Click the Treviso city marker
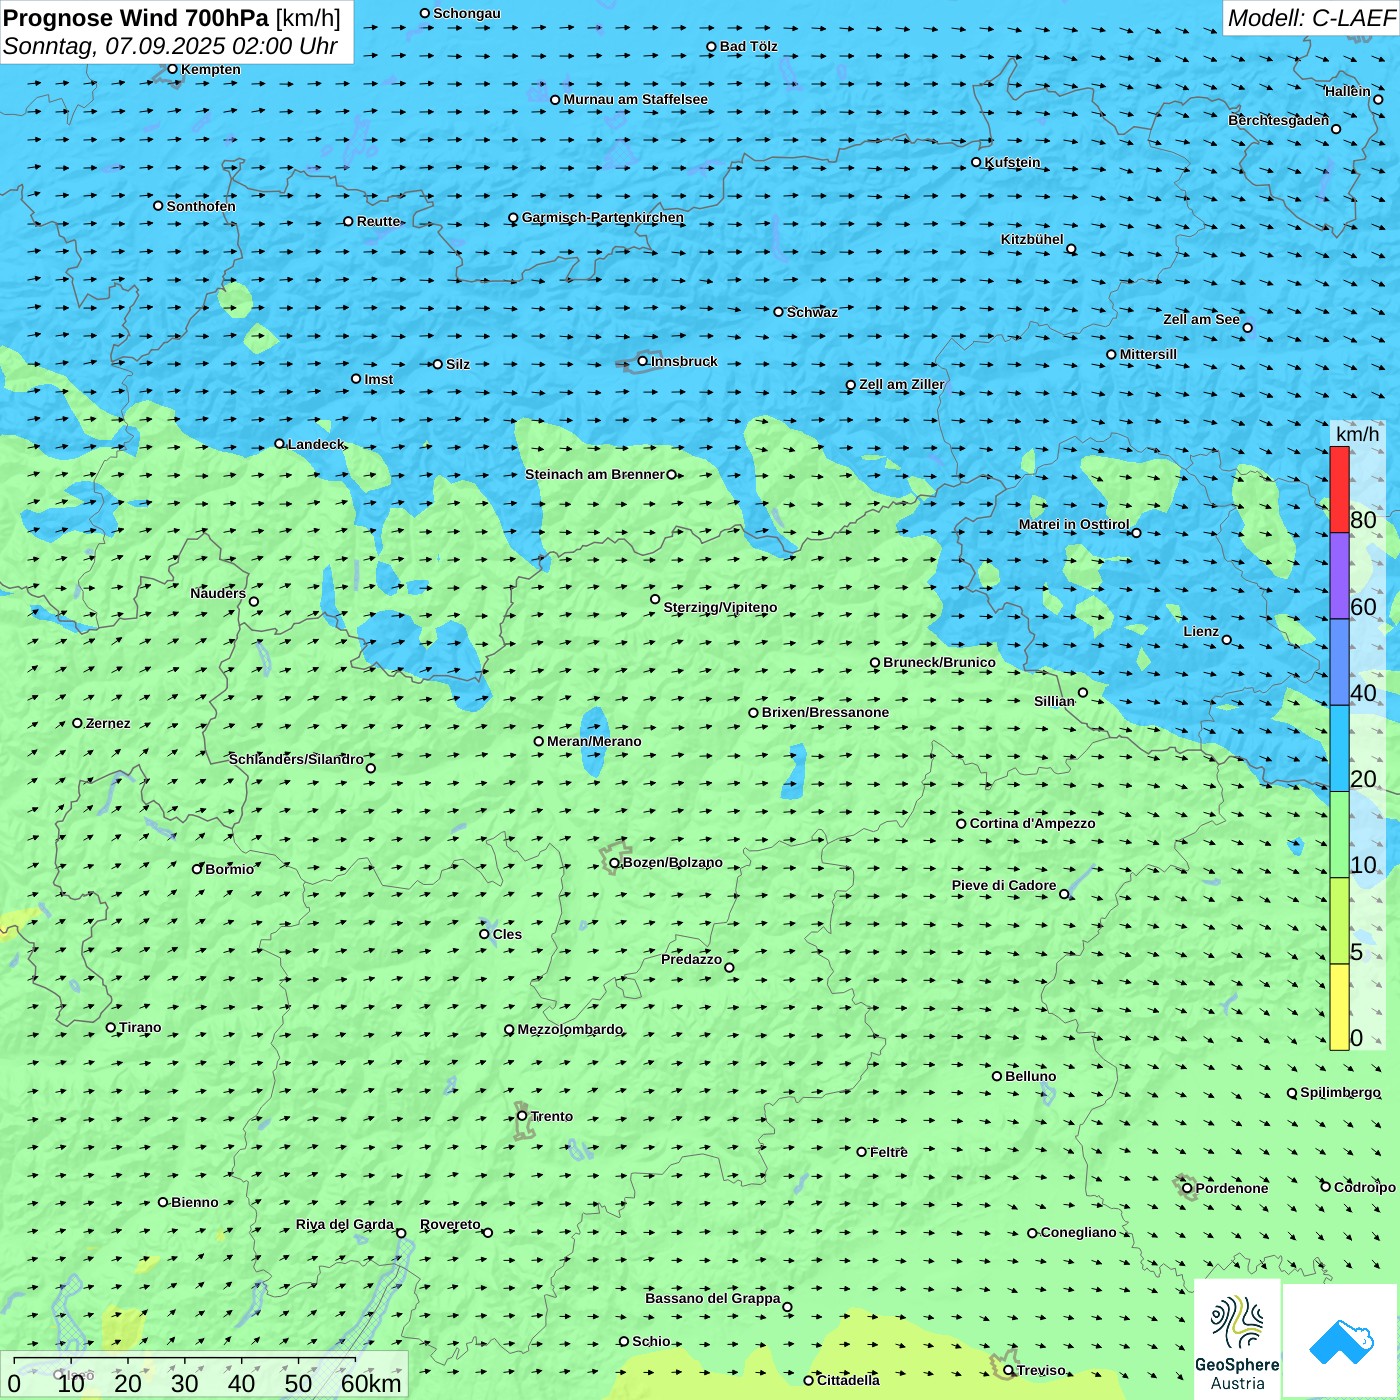Image resolution: width=1400 pixels, height=1400 pixels. (1009, 1370)
